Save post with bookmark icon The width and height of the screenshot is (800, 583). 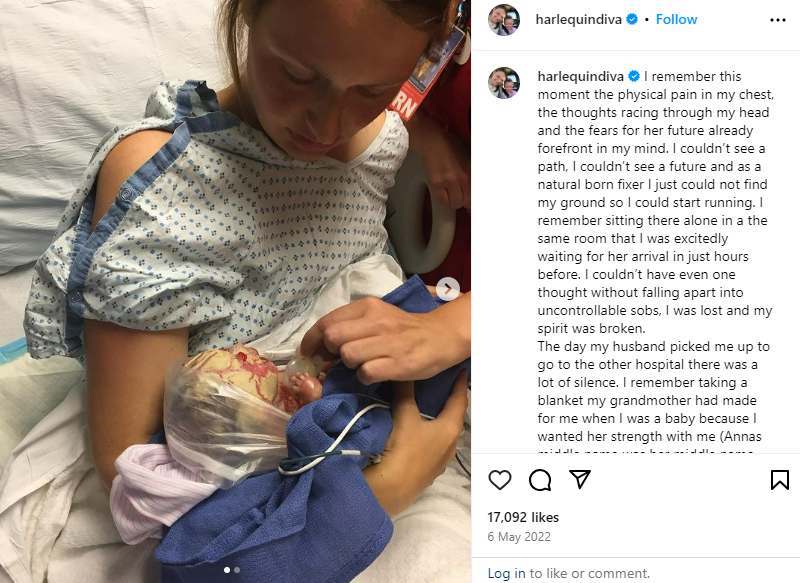780,480
